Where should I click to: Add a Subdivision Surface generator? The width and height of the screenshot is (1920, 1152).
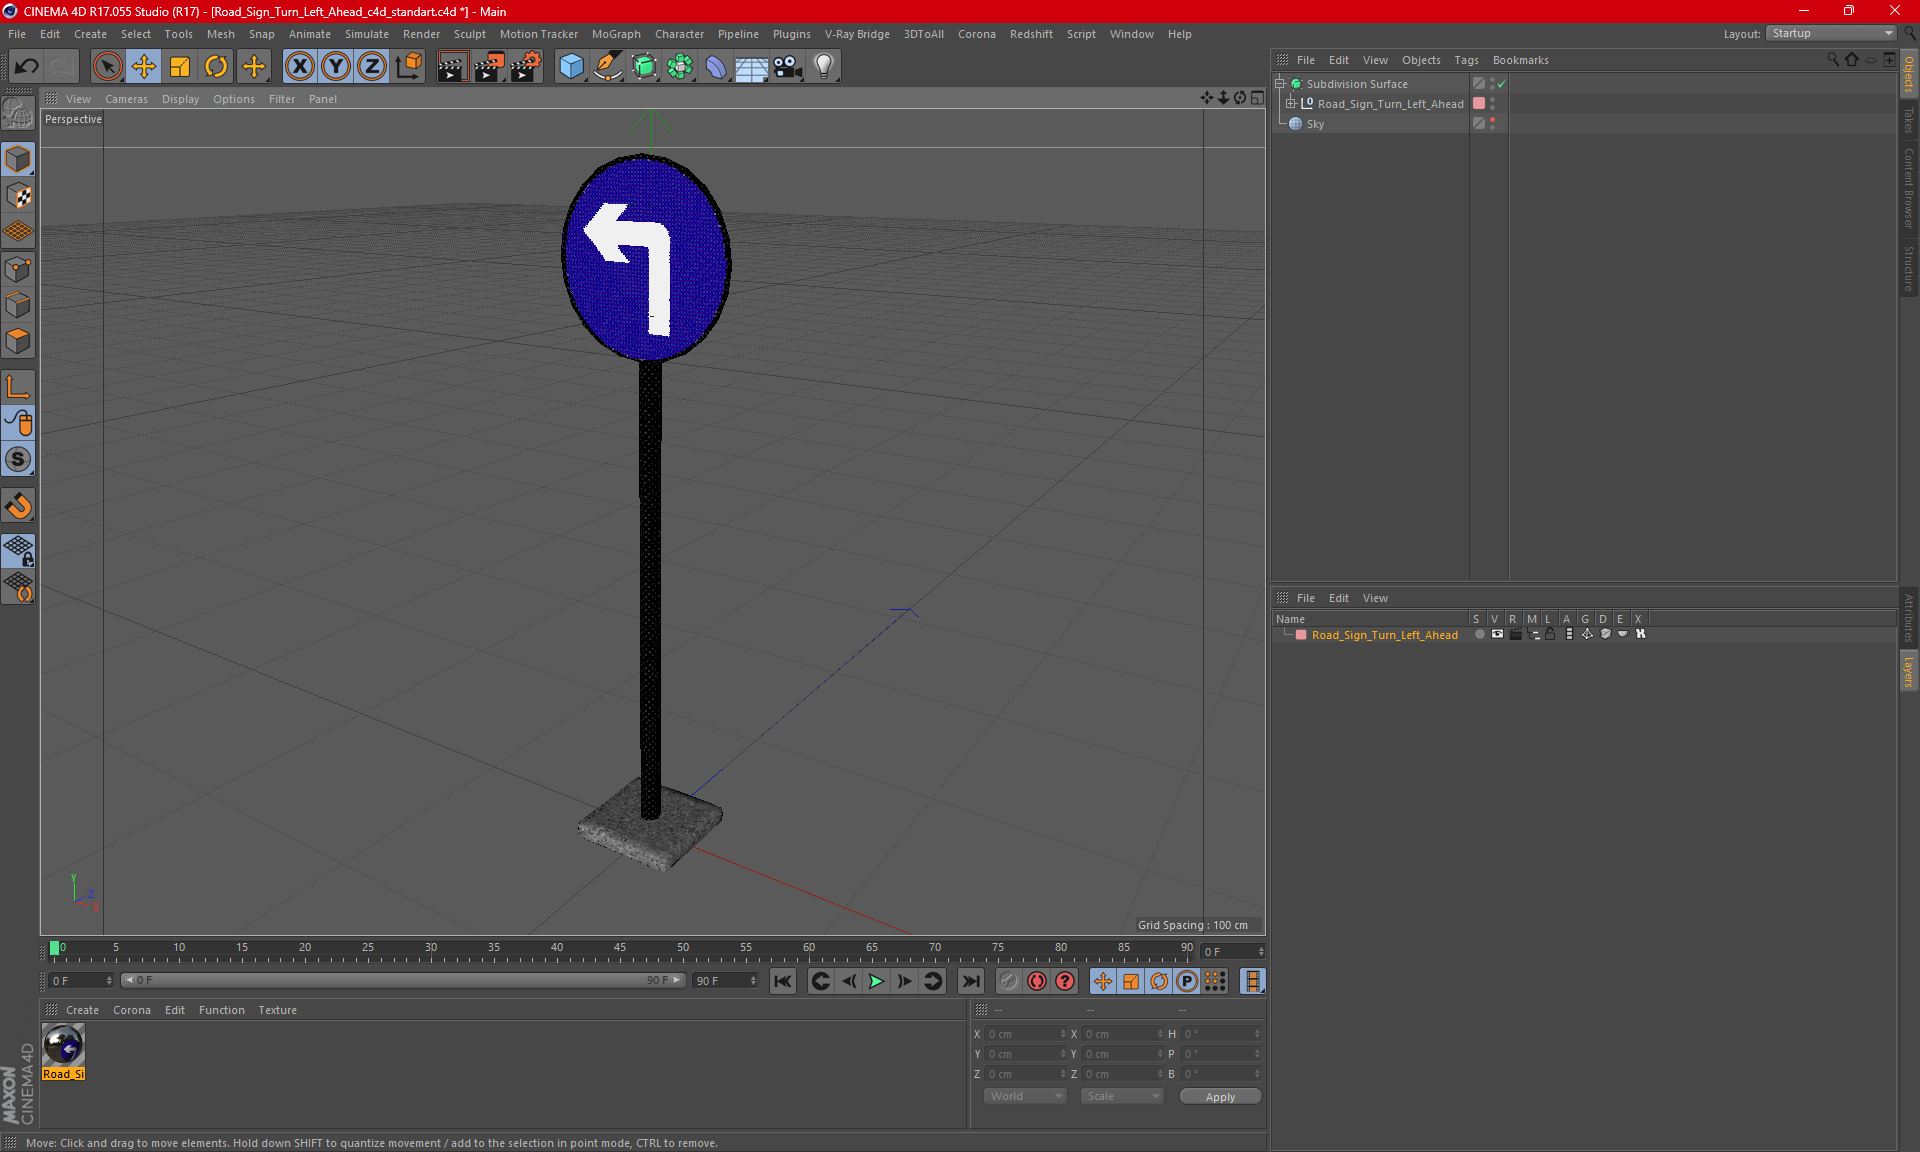click(644, 66)
